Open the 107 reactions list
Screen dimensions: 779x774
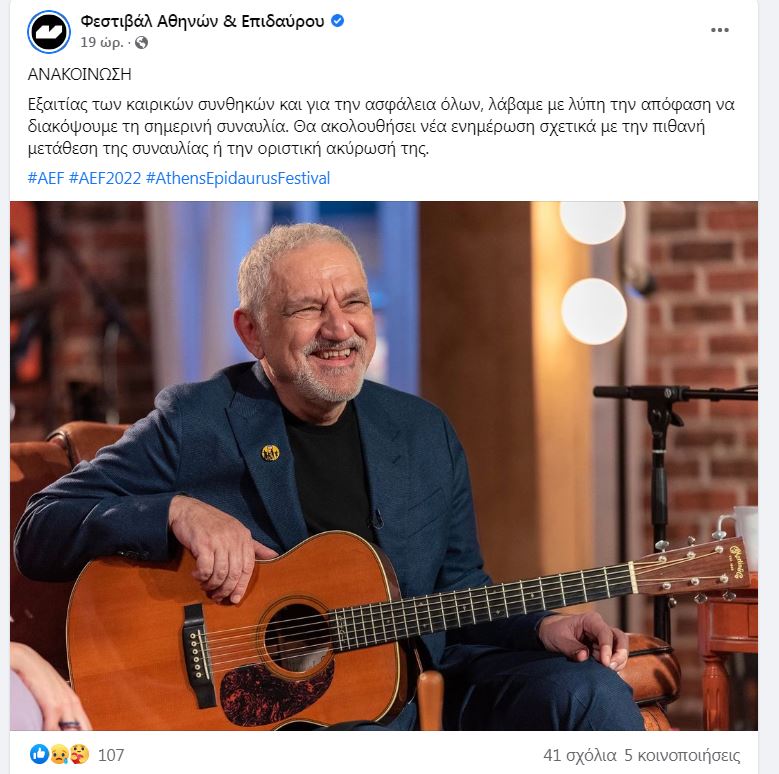[x=111, y=755]
